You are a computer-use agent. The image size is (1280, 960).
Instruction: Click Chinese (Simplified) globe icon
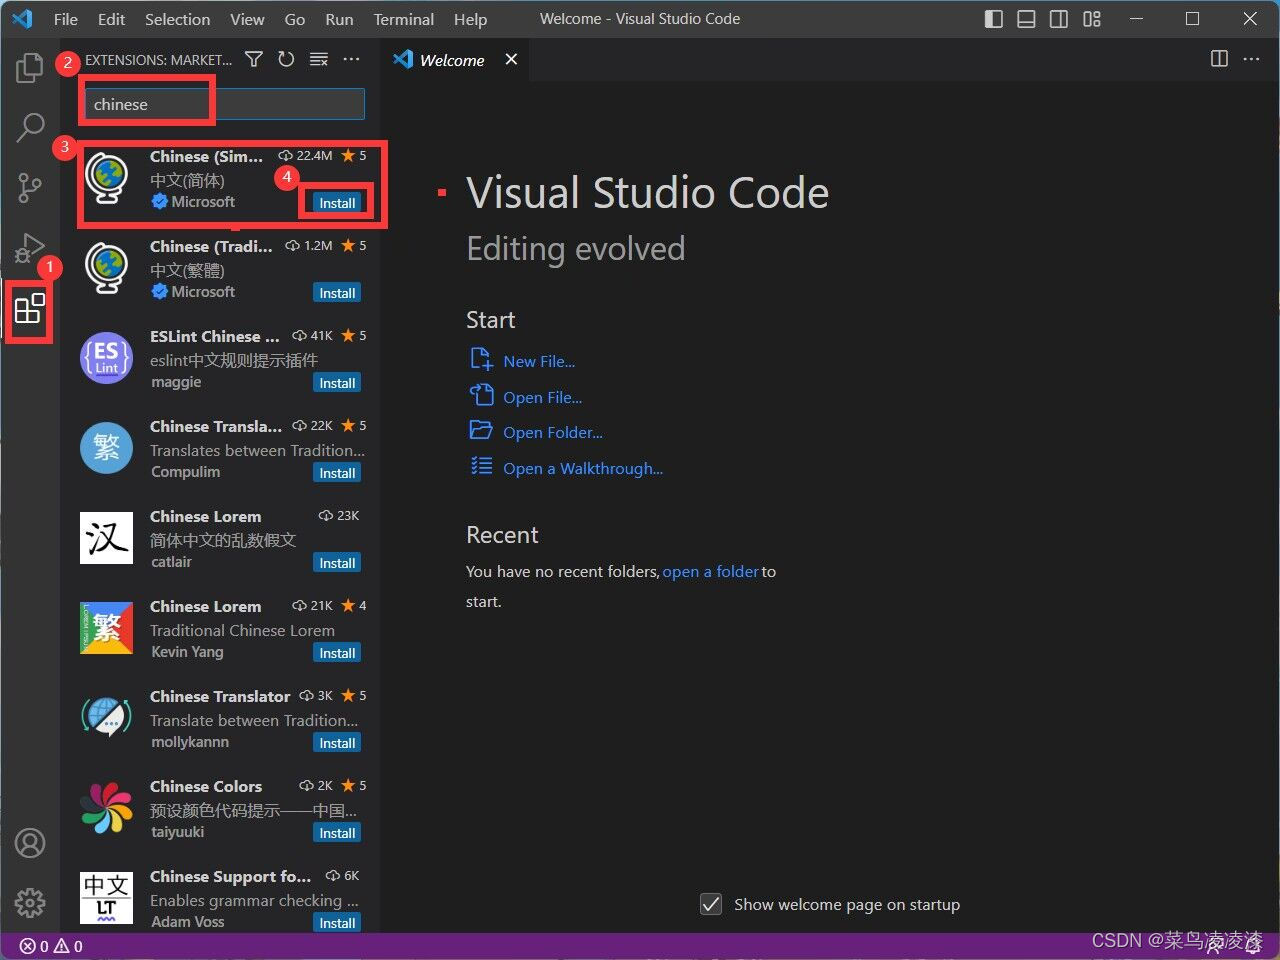click(x=106, y=179)
